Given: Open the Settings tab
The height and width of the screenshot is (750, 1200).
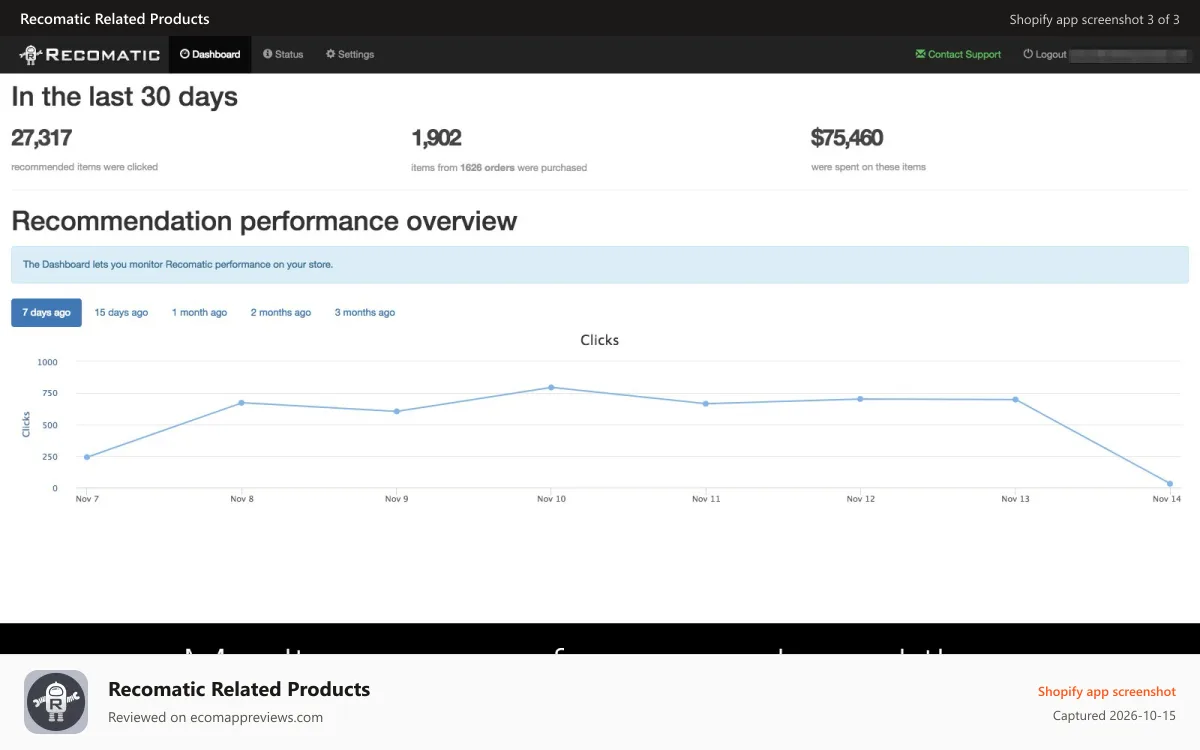Looking at the screenshot, I should 350,54.
